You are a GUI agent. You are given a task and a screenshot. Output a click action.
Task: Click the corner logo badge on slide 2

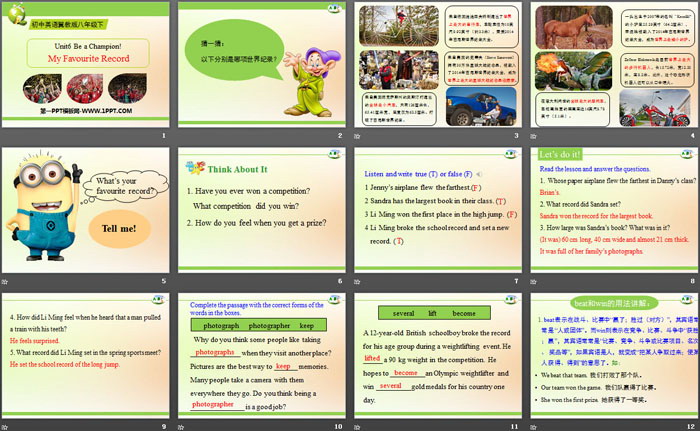(x=334, y=8)
